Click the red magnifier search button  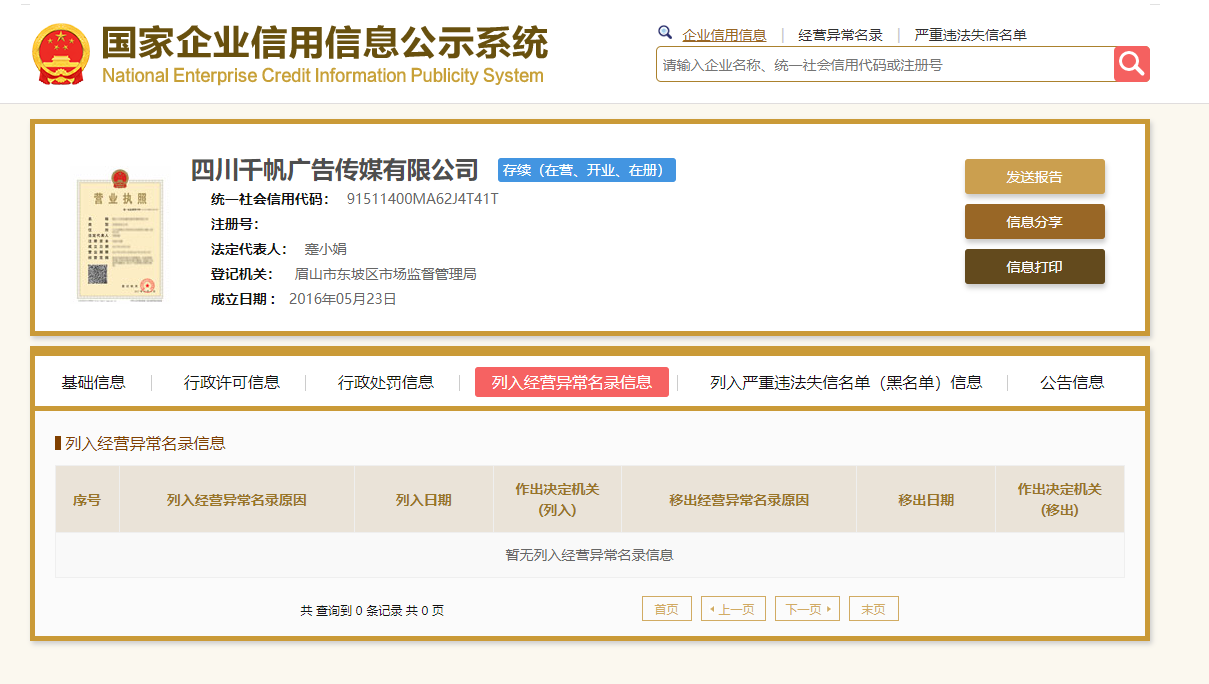pos(1131,64)
